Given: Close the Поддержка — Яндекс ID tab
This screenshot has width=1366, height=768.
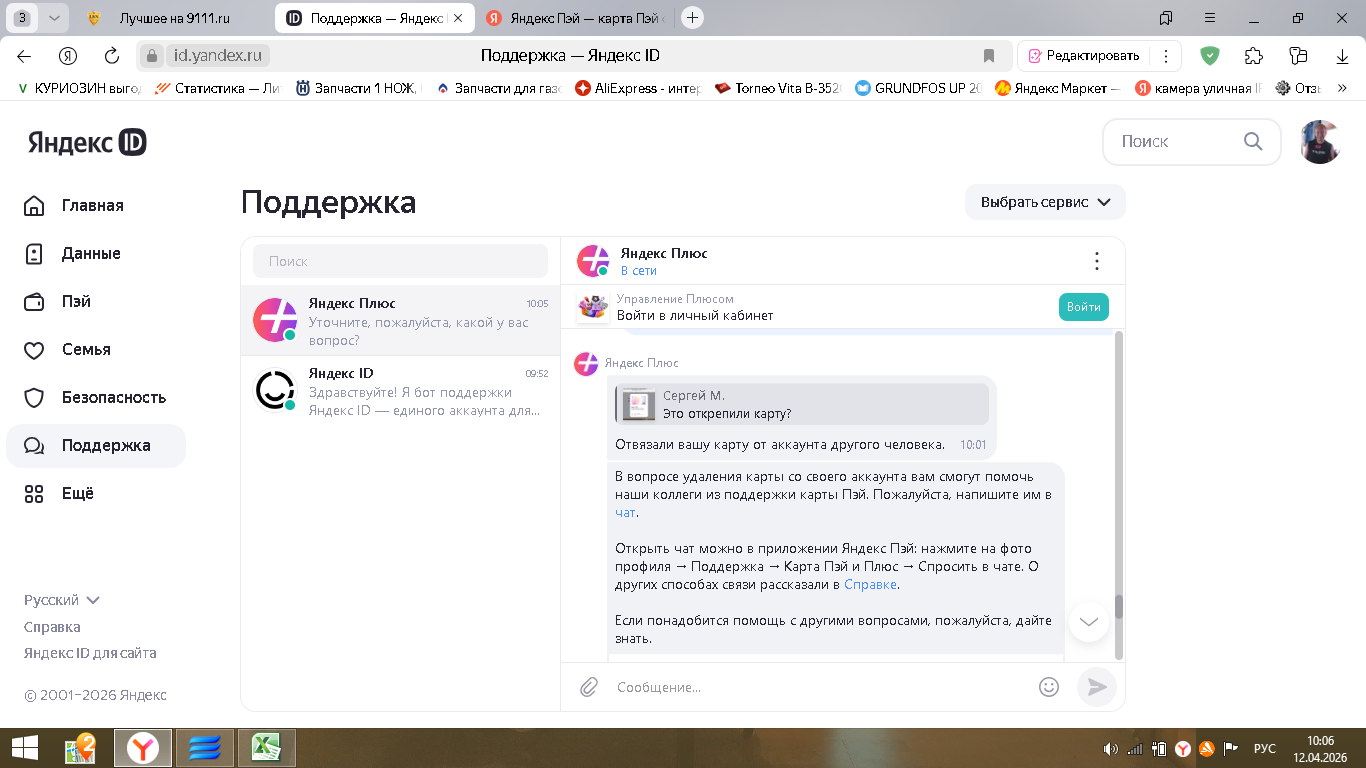Looking at the screenshot, I should point(458,18).
